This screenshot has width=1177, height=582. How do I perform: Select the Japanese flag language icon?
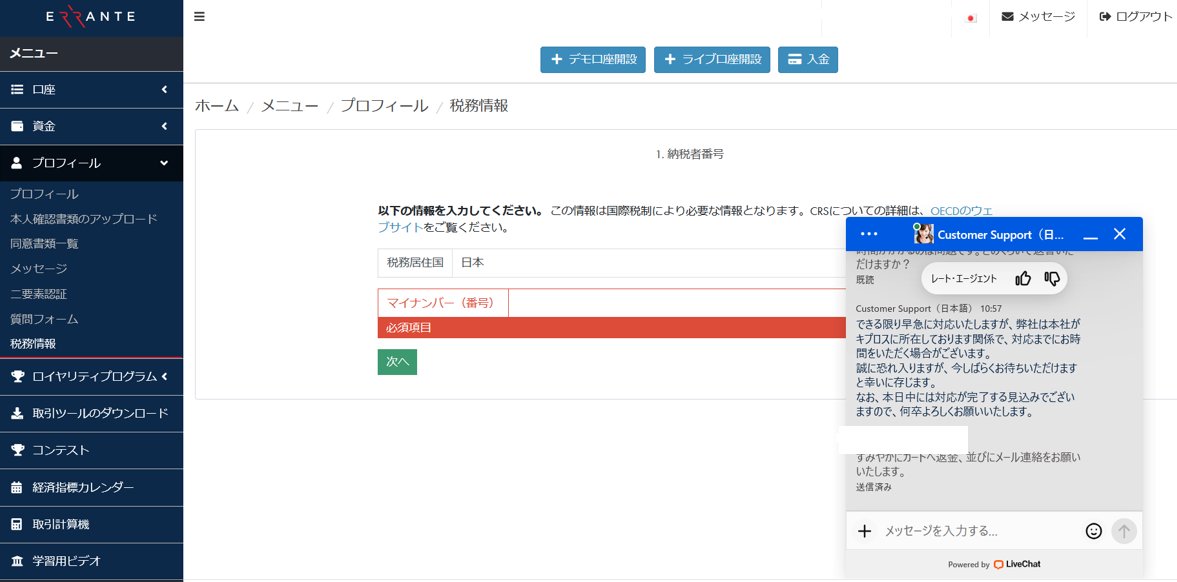coord(969,18)
